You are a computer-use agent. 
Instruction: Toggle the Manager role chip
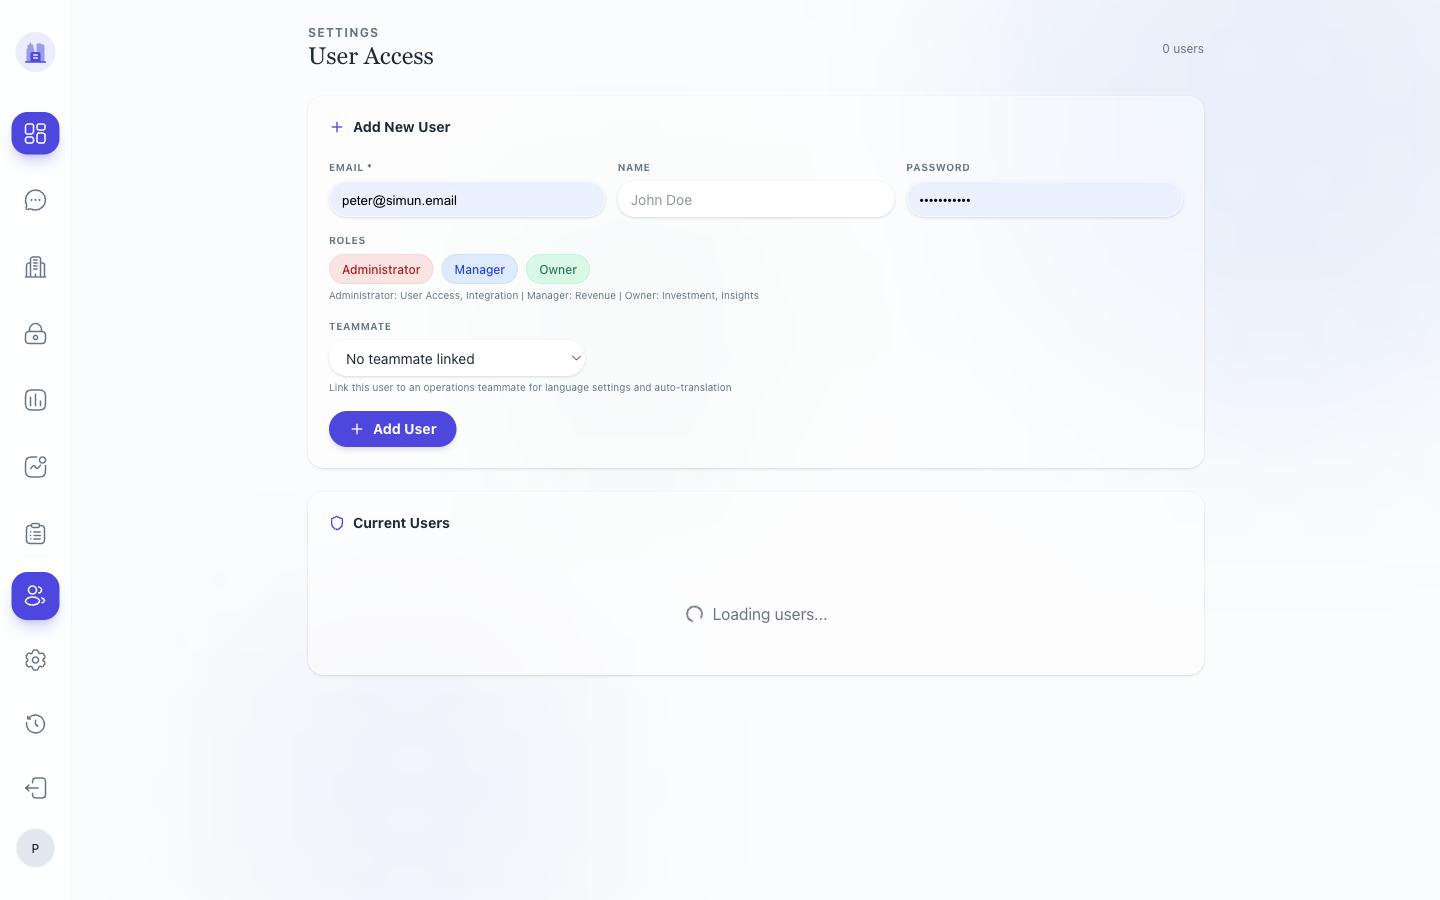(x=479, y=269)
